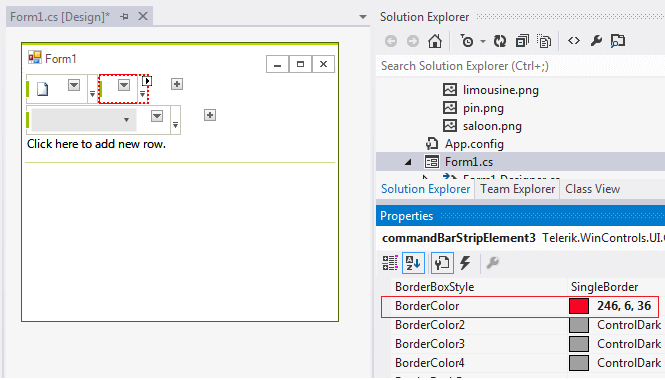This screenshot has height=380, width=665.
Task: Open the gray combo box in second row
Action: pyautogui.click(x=84, y=120)
